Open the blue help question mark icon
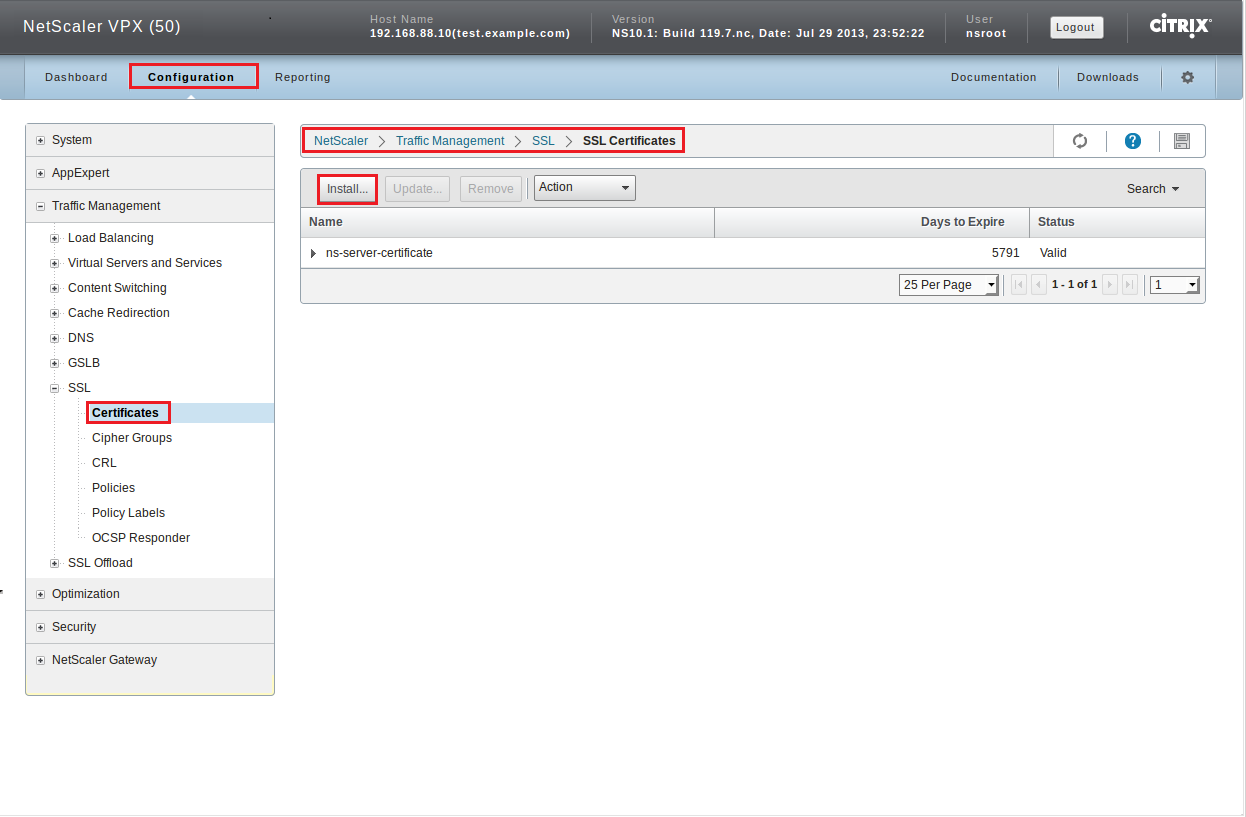This screenshot has width=1246, height=817. point(1133,141)
